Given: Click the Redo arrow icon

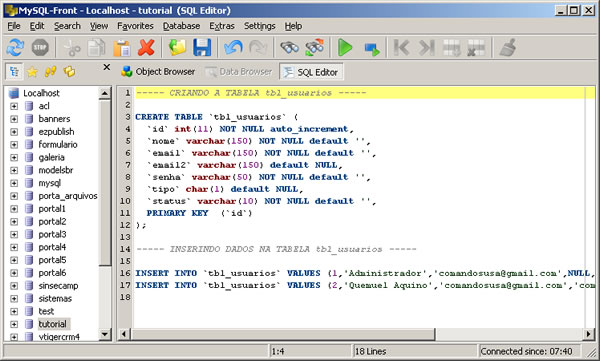Looking at the screenshot, I should click(258, 48).
